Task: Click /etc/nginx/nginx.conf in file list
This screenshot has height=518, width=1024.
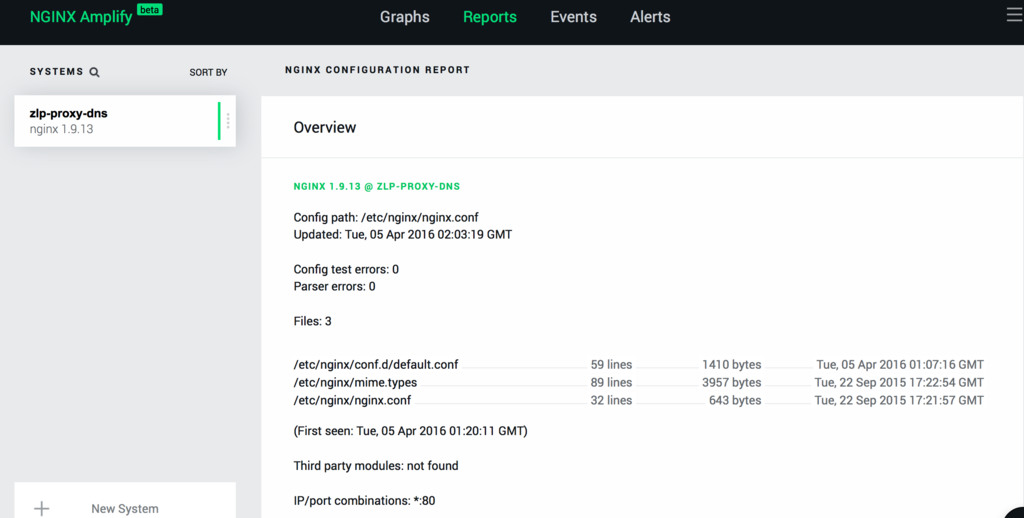Action: point(352,400)
